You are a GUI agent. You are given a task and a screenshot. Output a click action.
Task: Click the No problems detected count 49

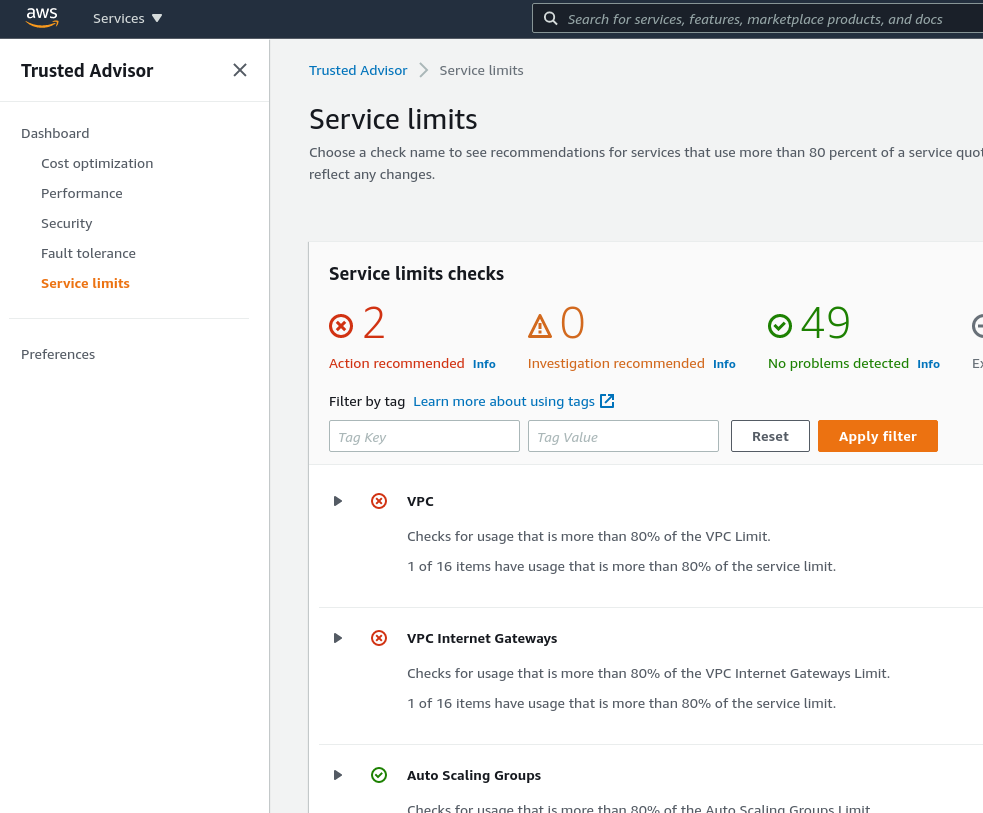(825, 323)
